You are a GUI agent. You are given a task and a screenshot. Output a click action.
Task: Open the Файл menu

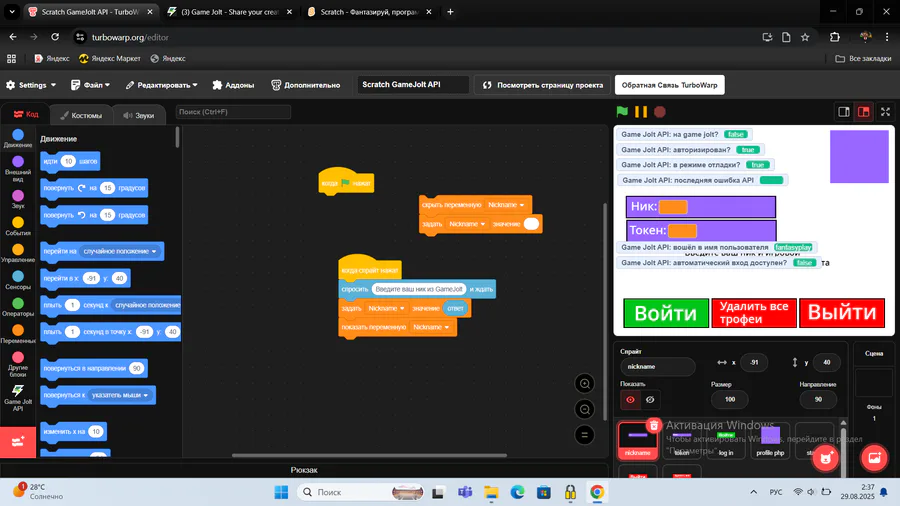pyautogui.click(x=90, y=85)
